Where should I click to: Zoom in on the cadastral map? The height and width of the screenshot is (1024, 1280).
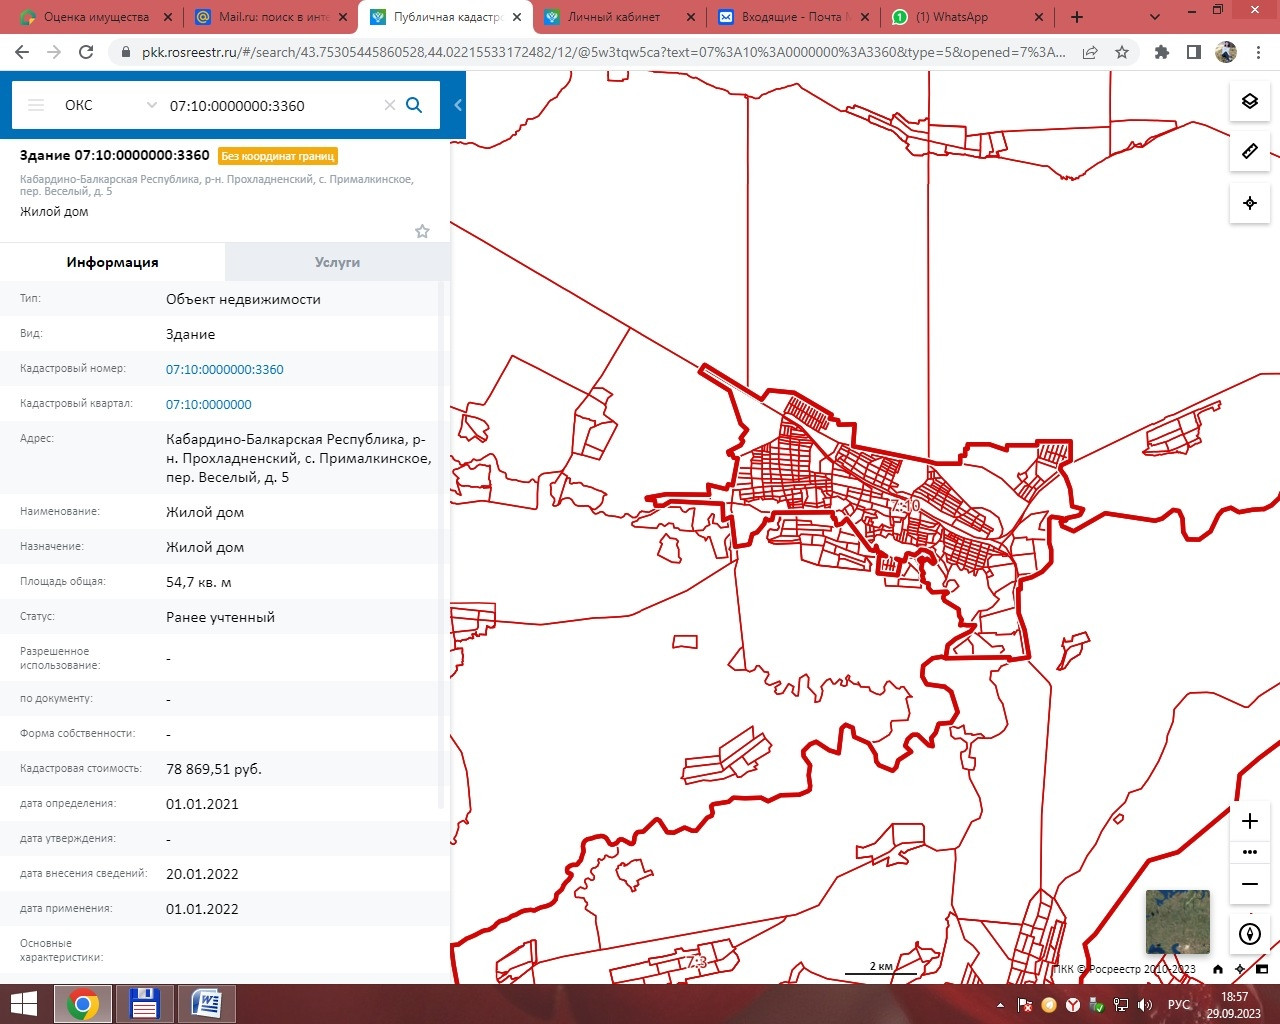(1249, 821)
